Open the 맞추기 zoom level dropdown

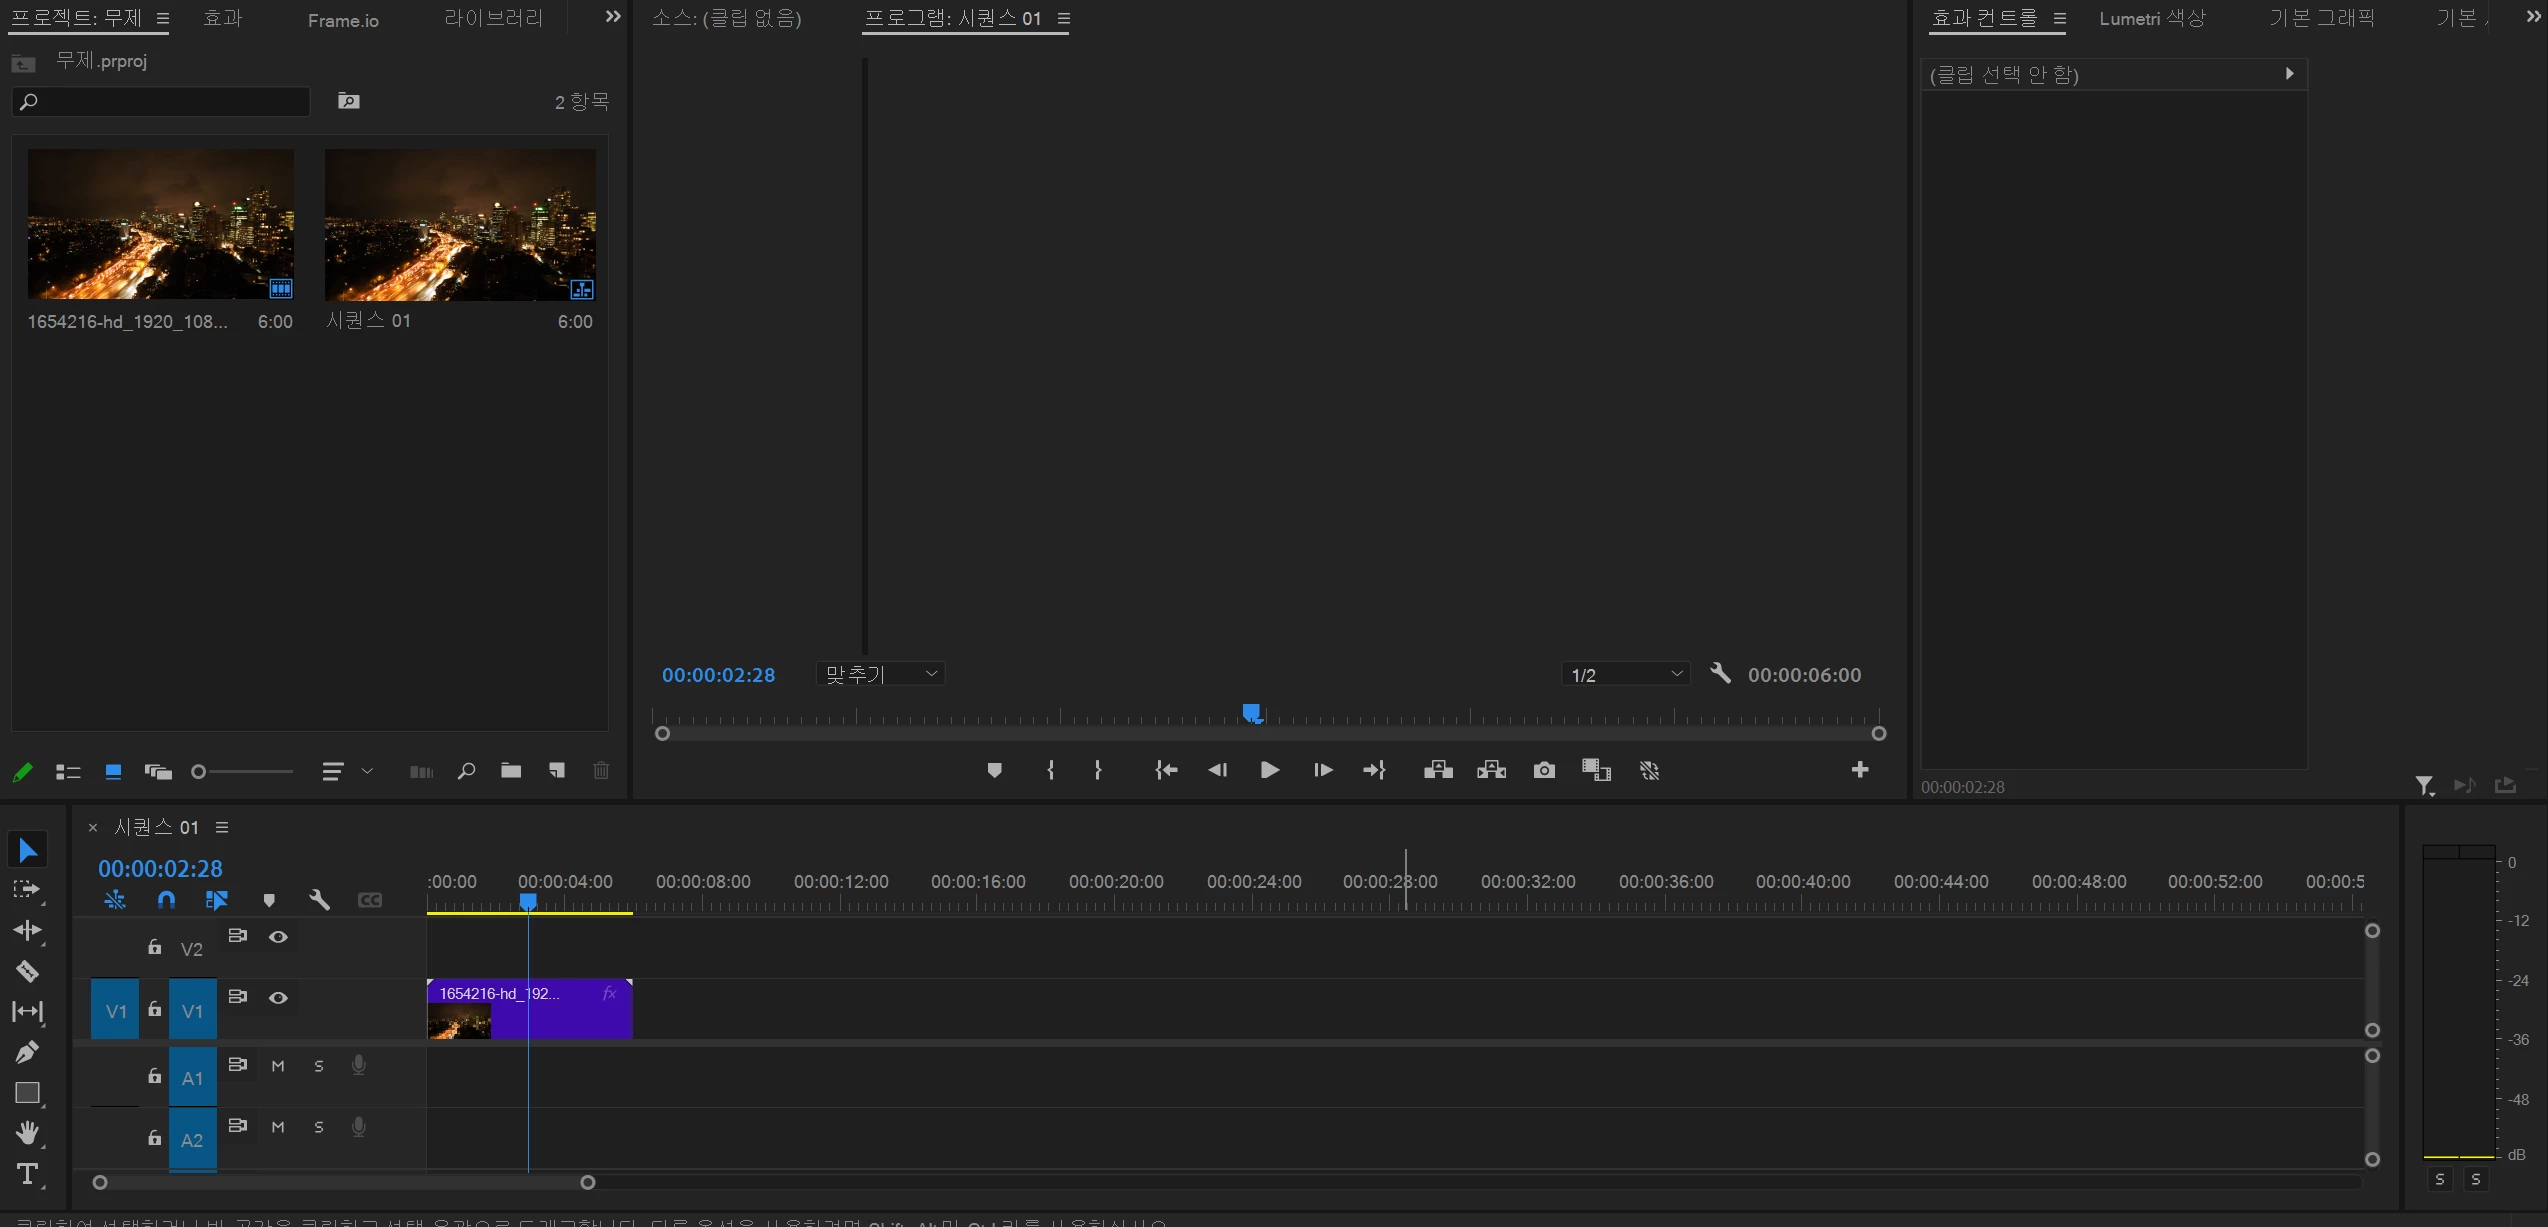880,675
